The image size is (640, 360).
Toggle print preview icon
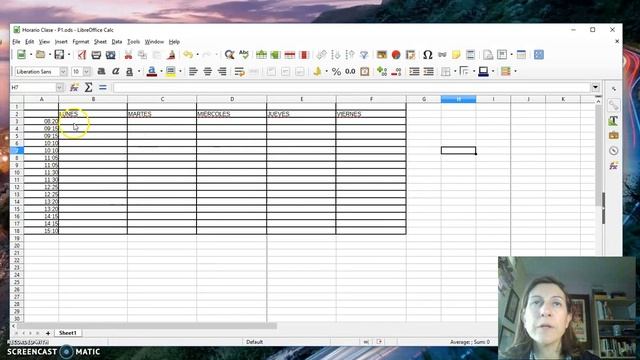(x=111, y=55)
